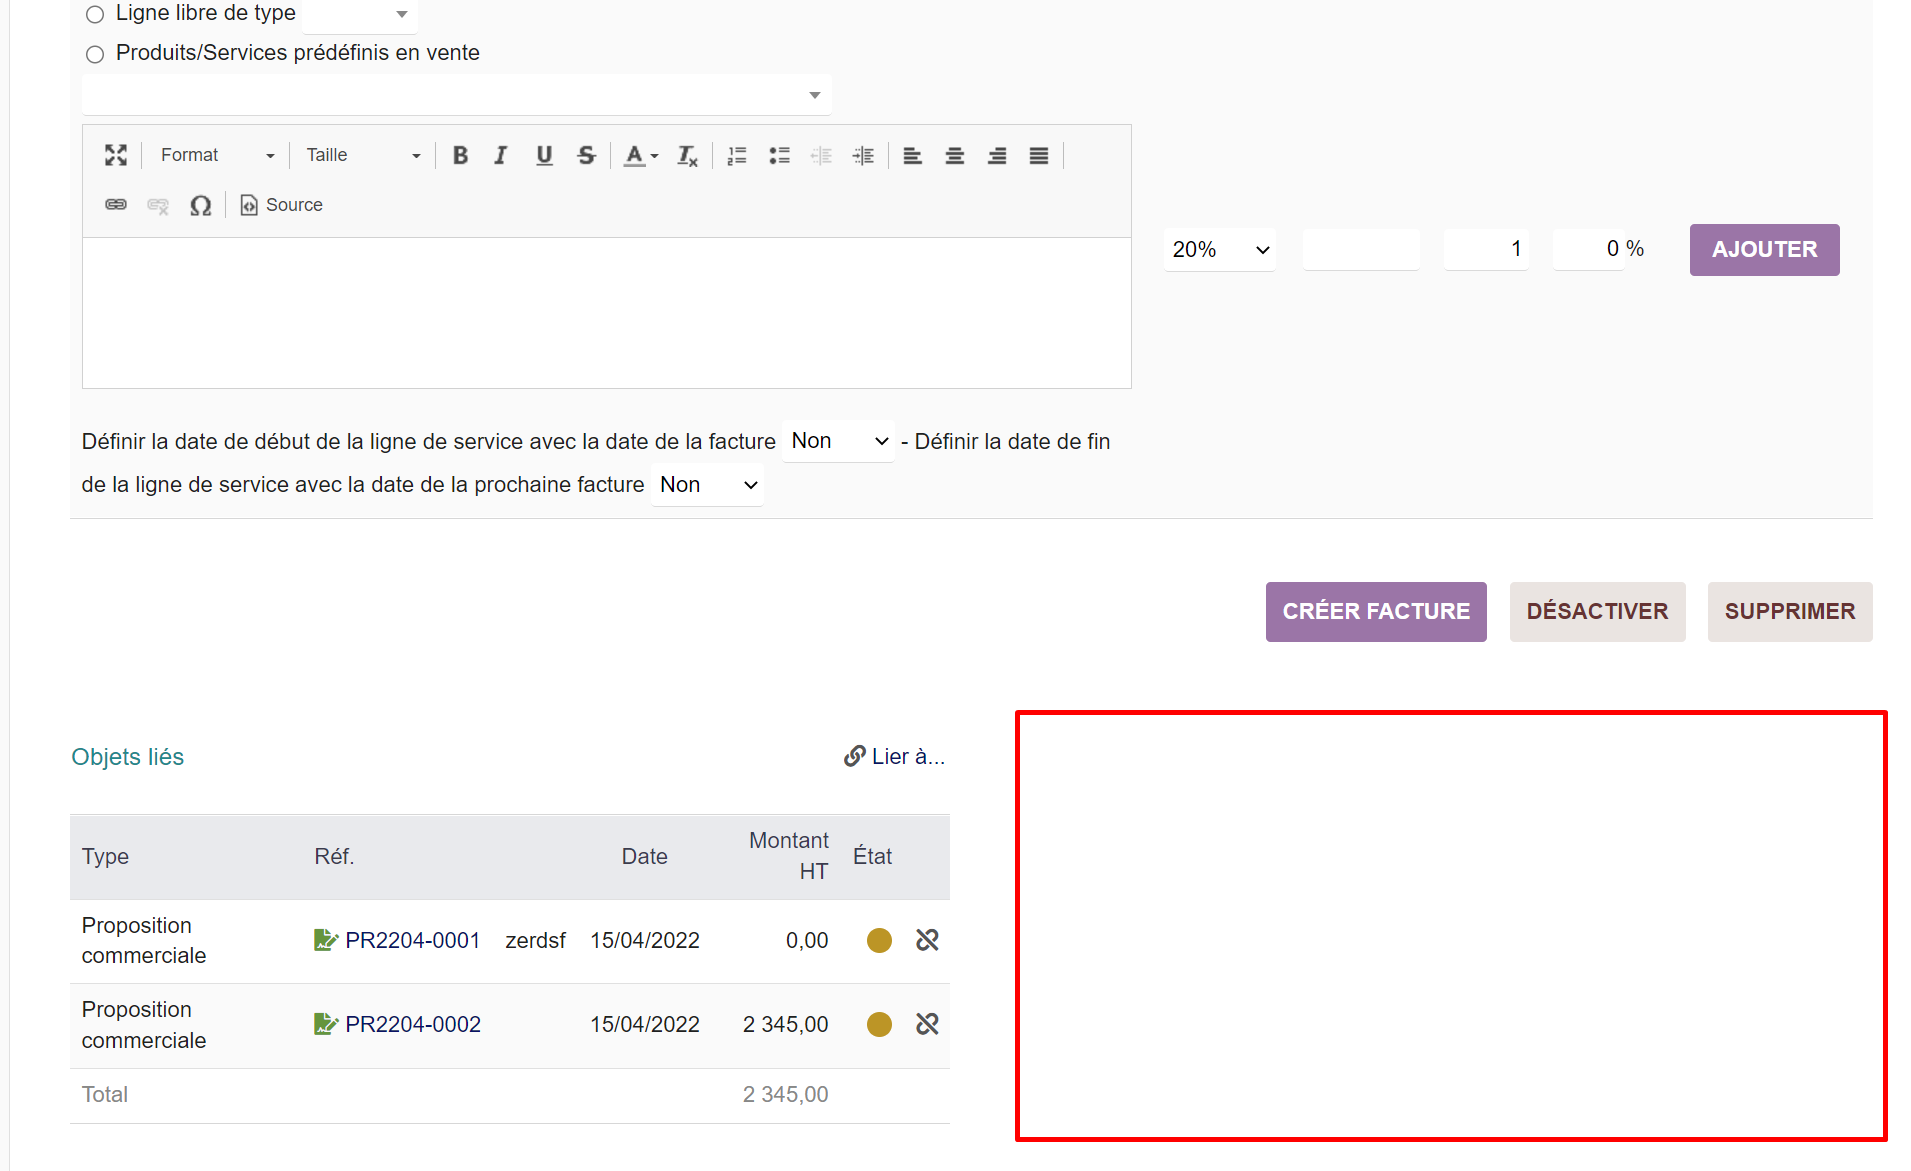
Task: Open the Format dropdown in the editor
Action: click(215, 155)
